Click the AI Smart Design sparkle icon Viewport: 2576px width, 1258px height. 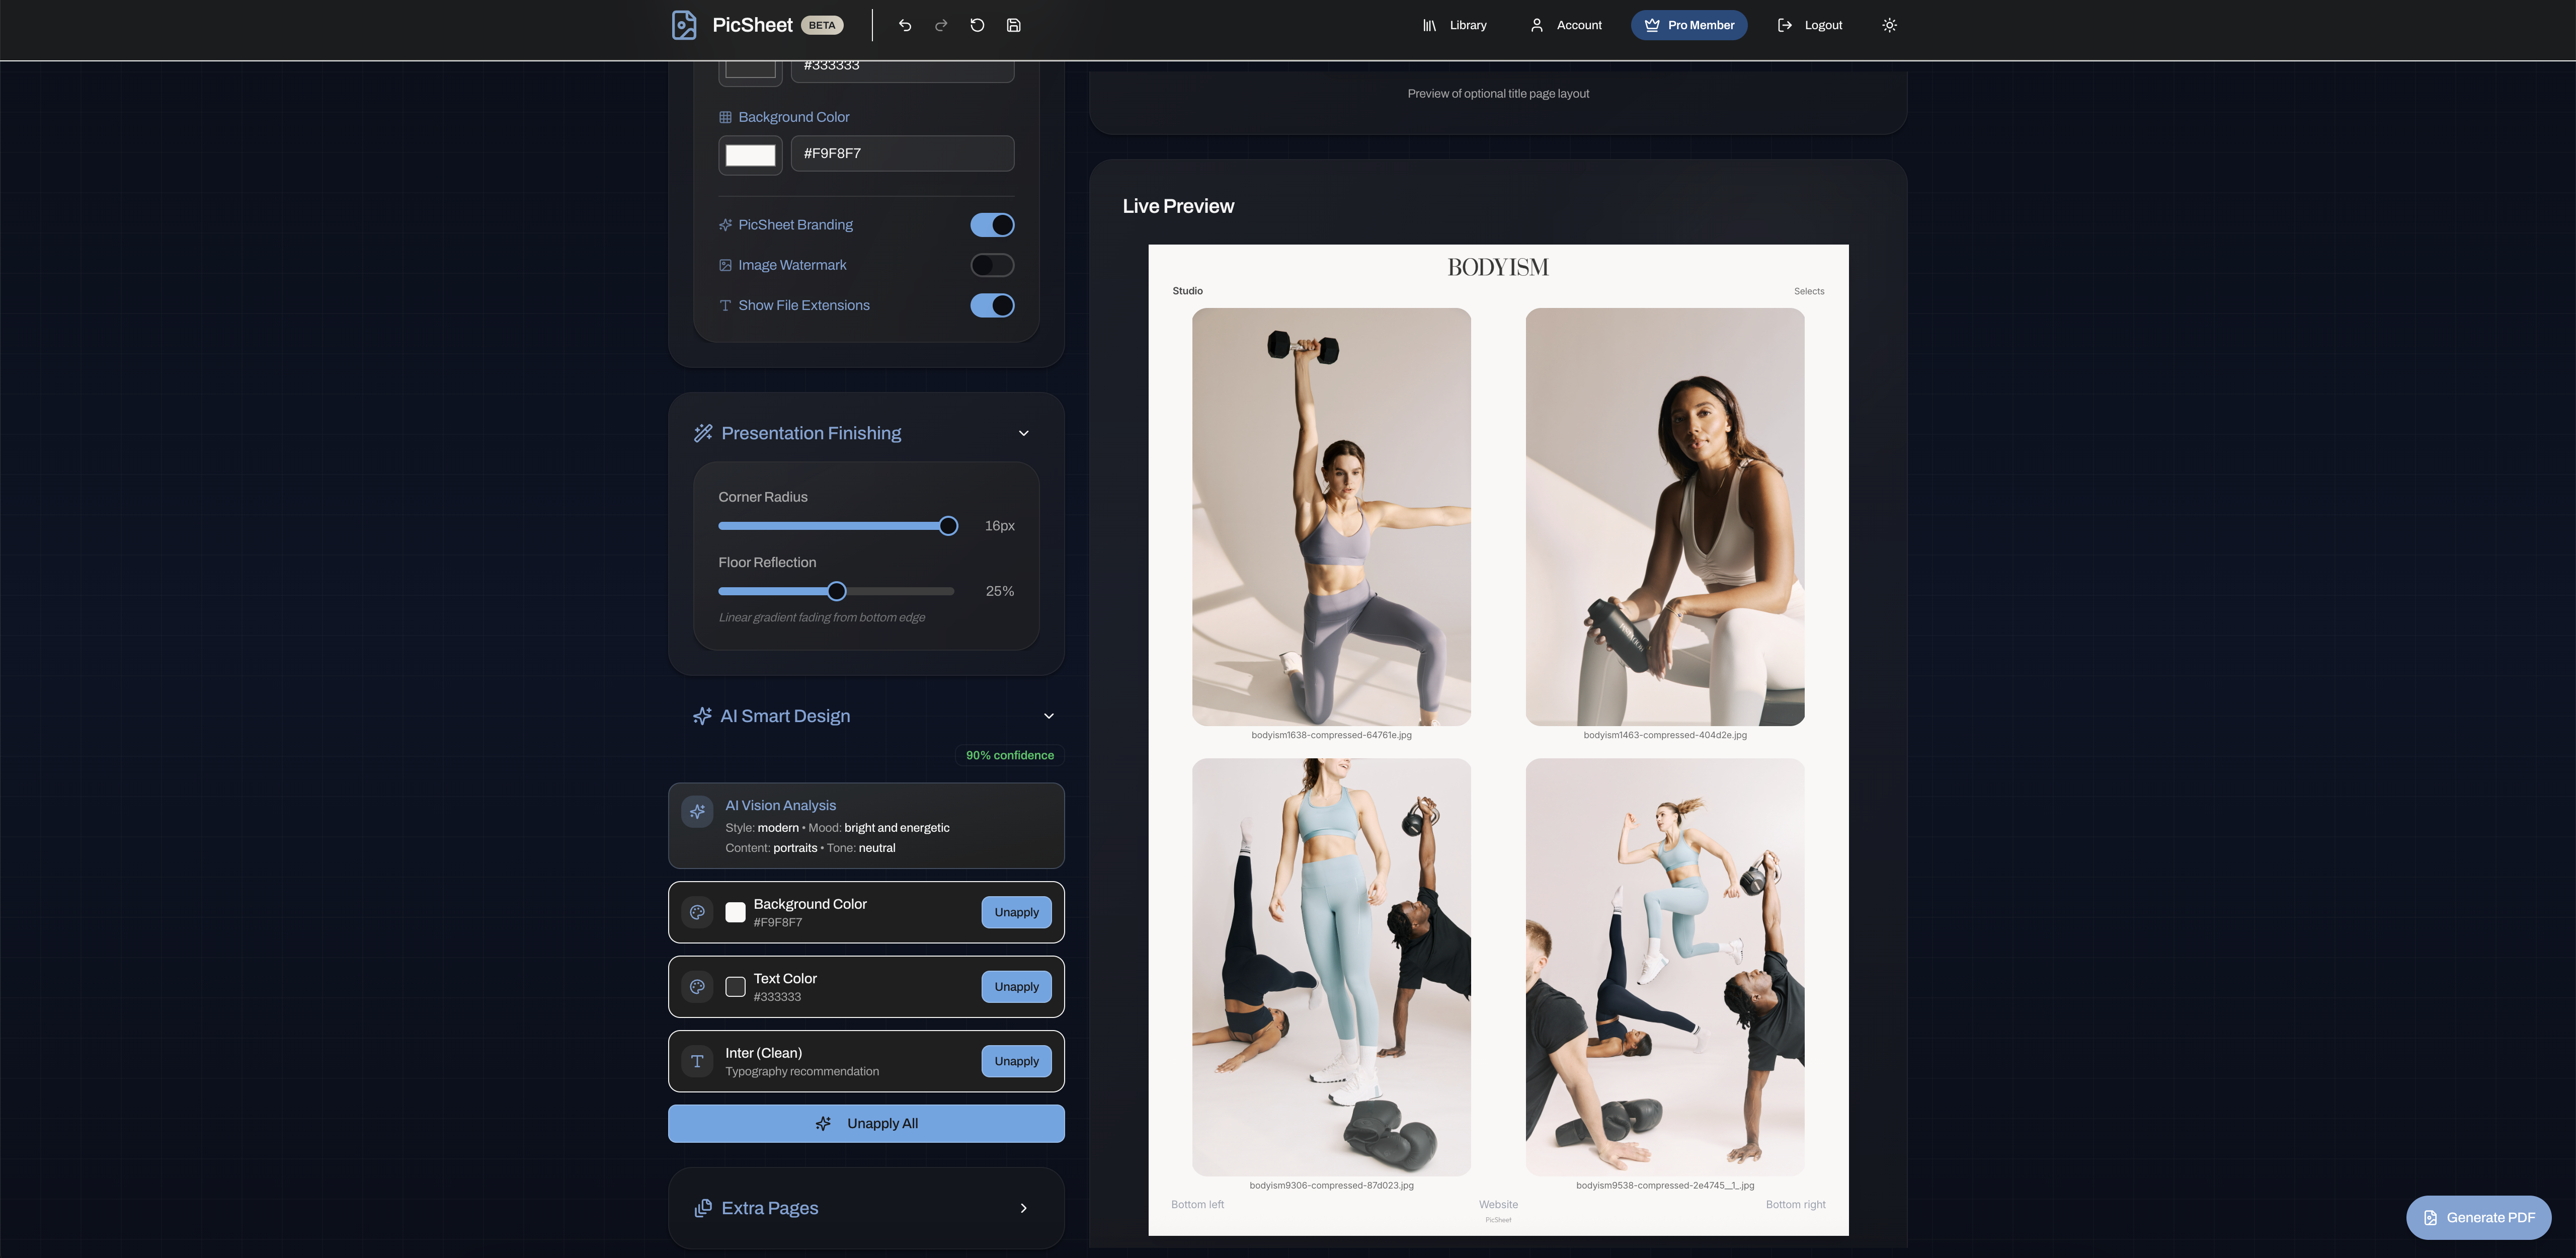pyautogui.click(x=702, y=716)
